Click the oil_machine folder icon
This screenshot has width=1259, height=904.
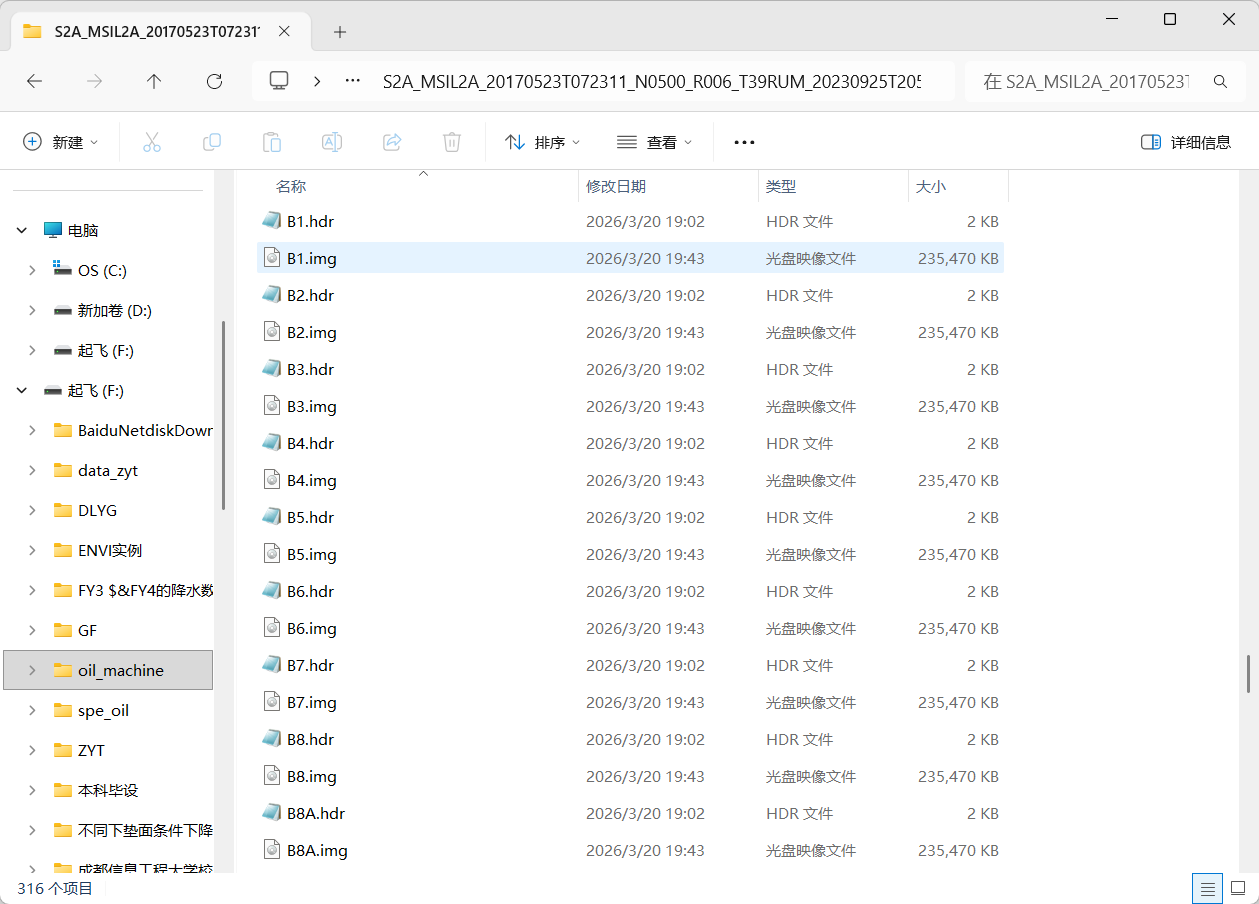coord(63,670)
